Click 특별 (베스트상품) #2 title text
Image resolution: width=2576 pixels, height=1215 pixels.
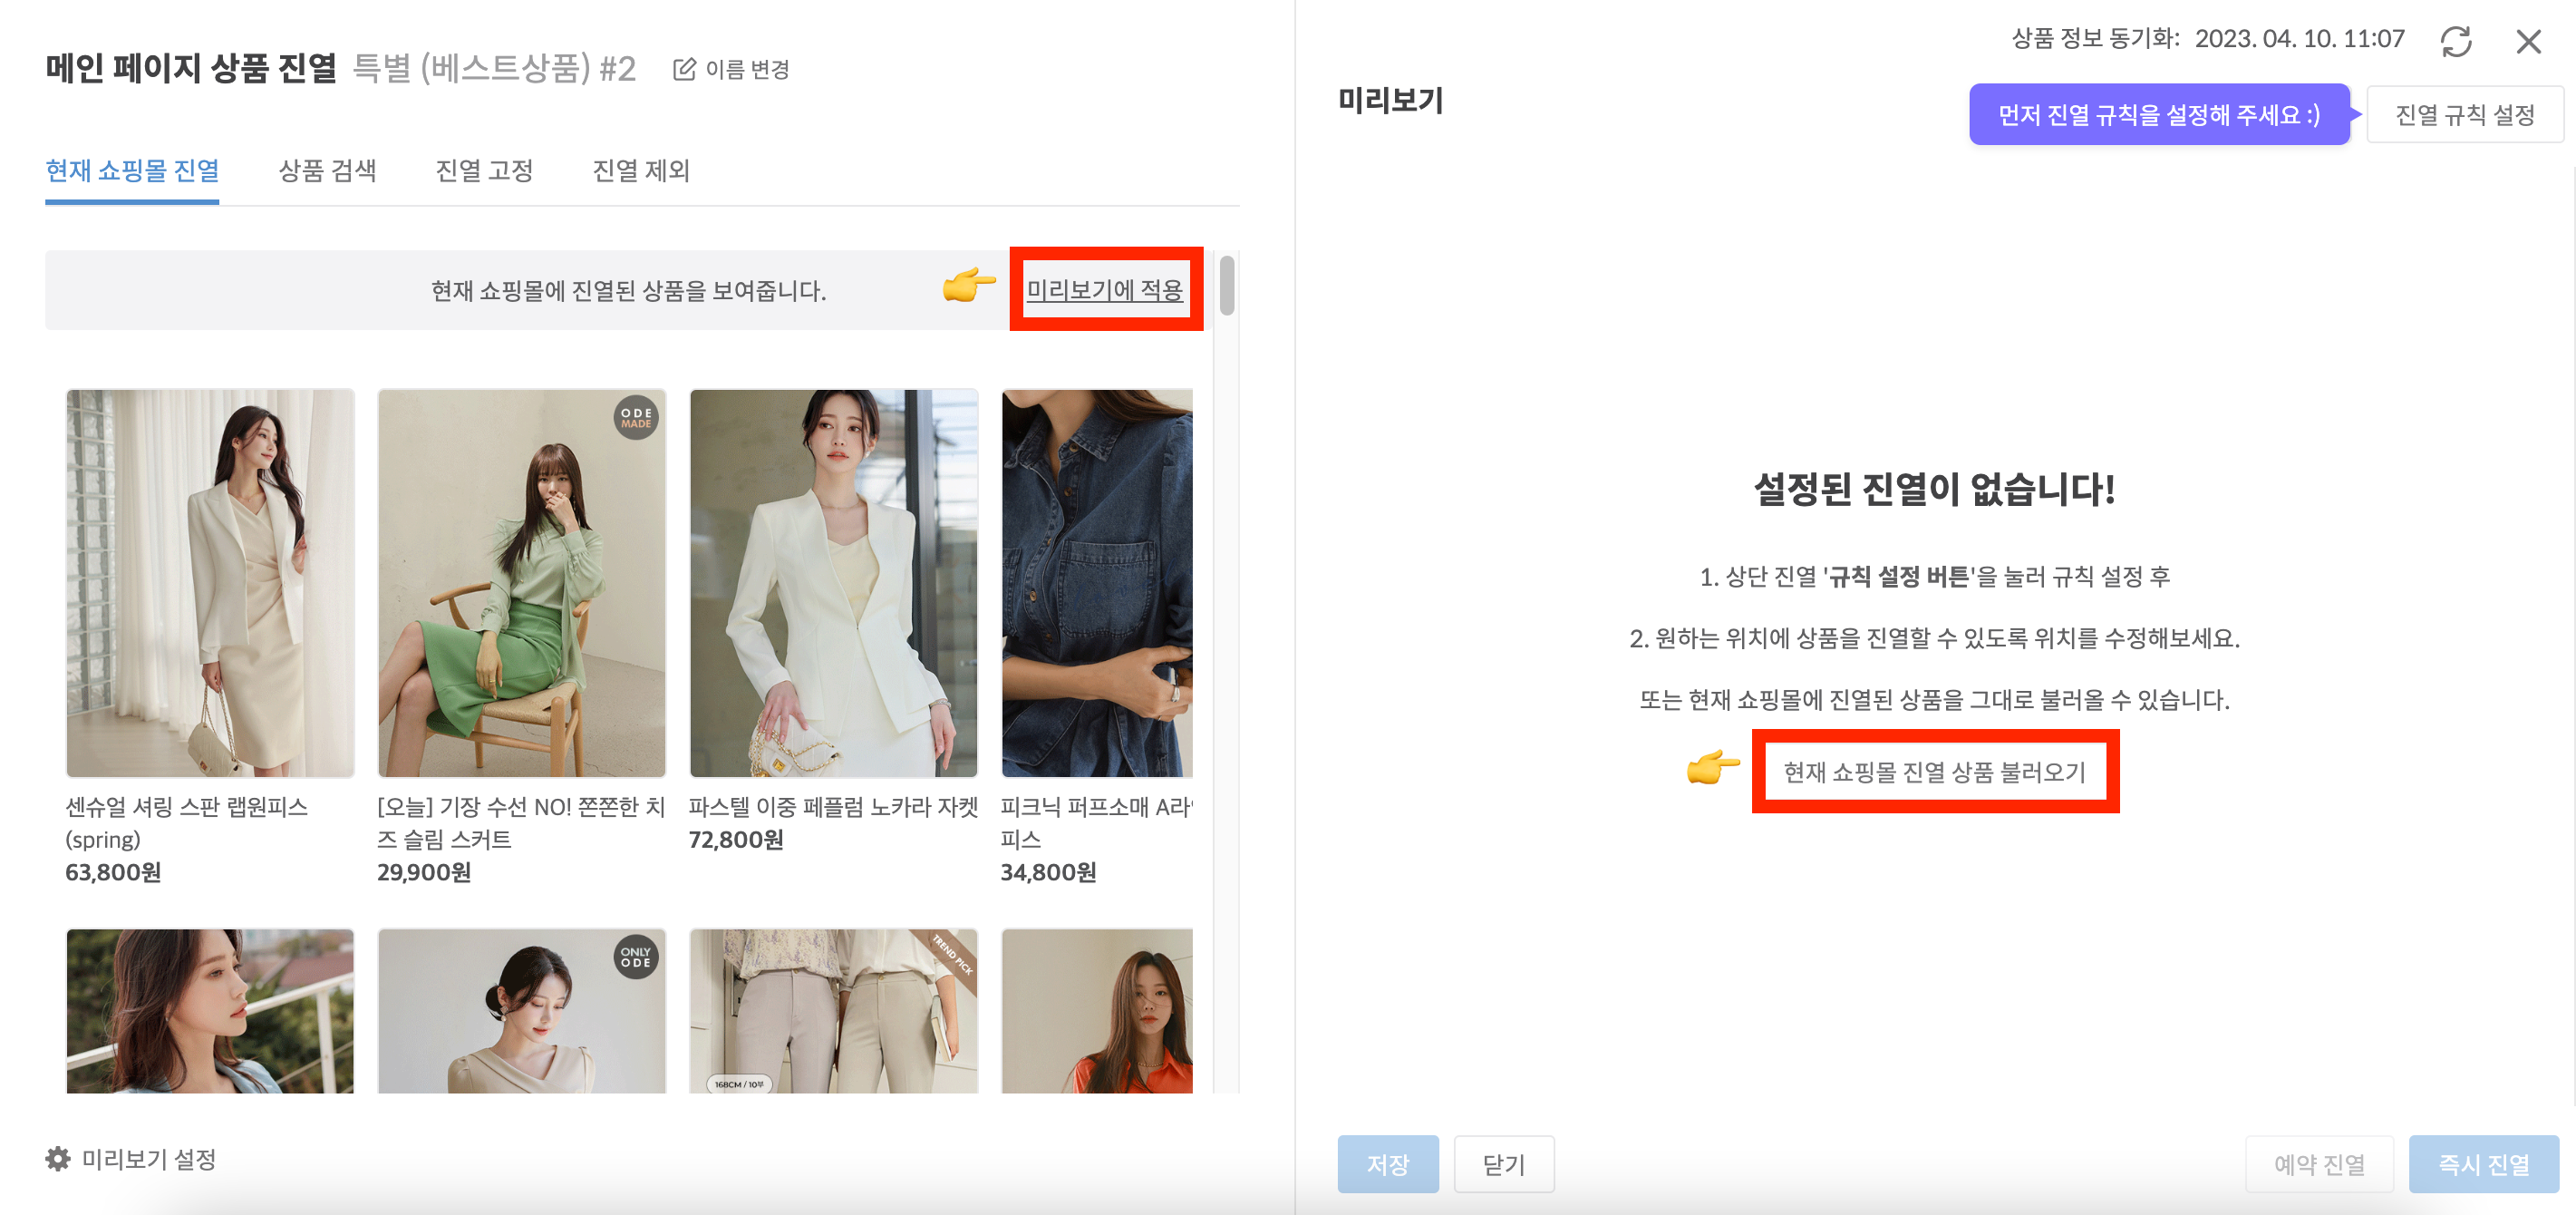click(x=494, y=68)
